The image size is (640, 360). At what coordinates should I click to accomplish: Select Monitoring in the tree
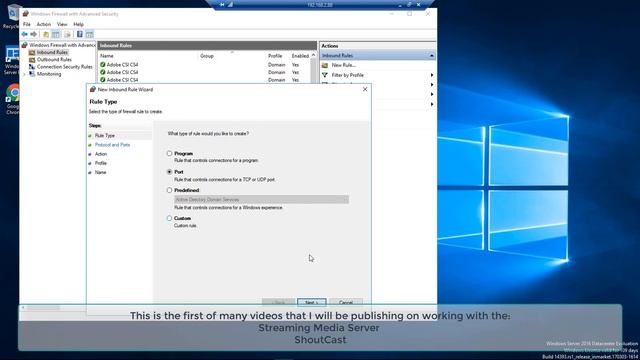pyautogui.click(x=49, y=74)
